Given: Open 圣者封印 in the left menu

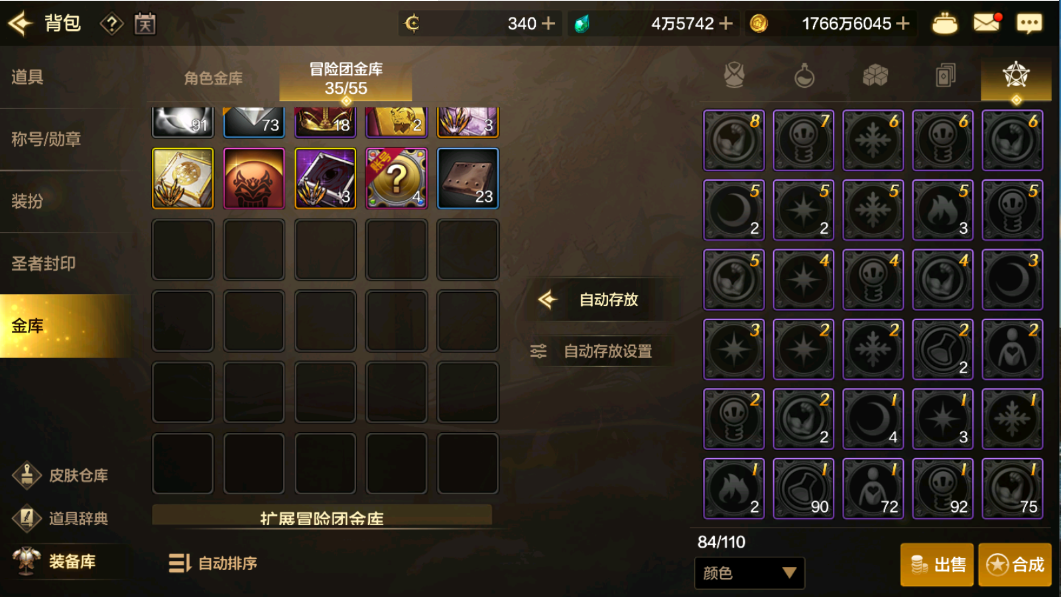Looking at the screenshot, I should point(43,264).
